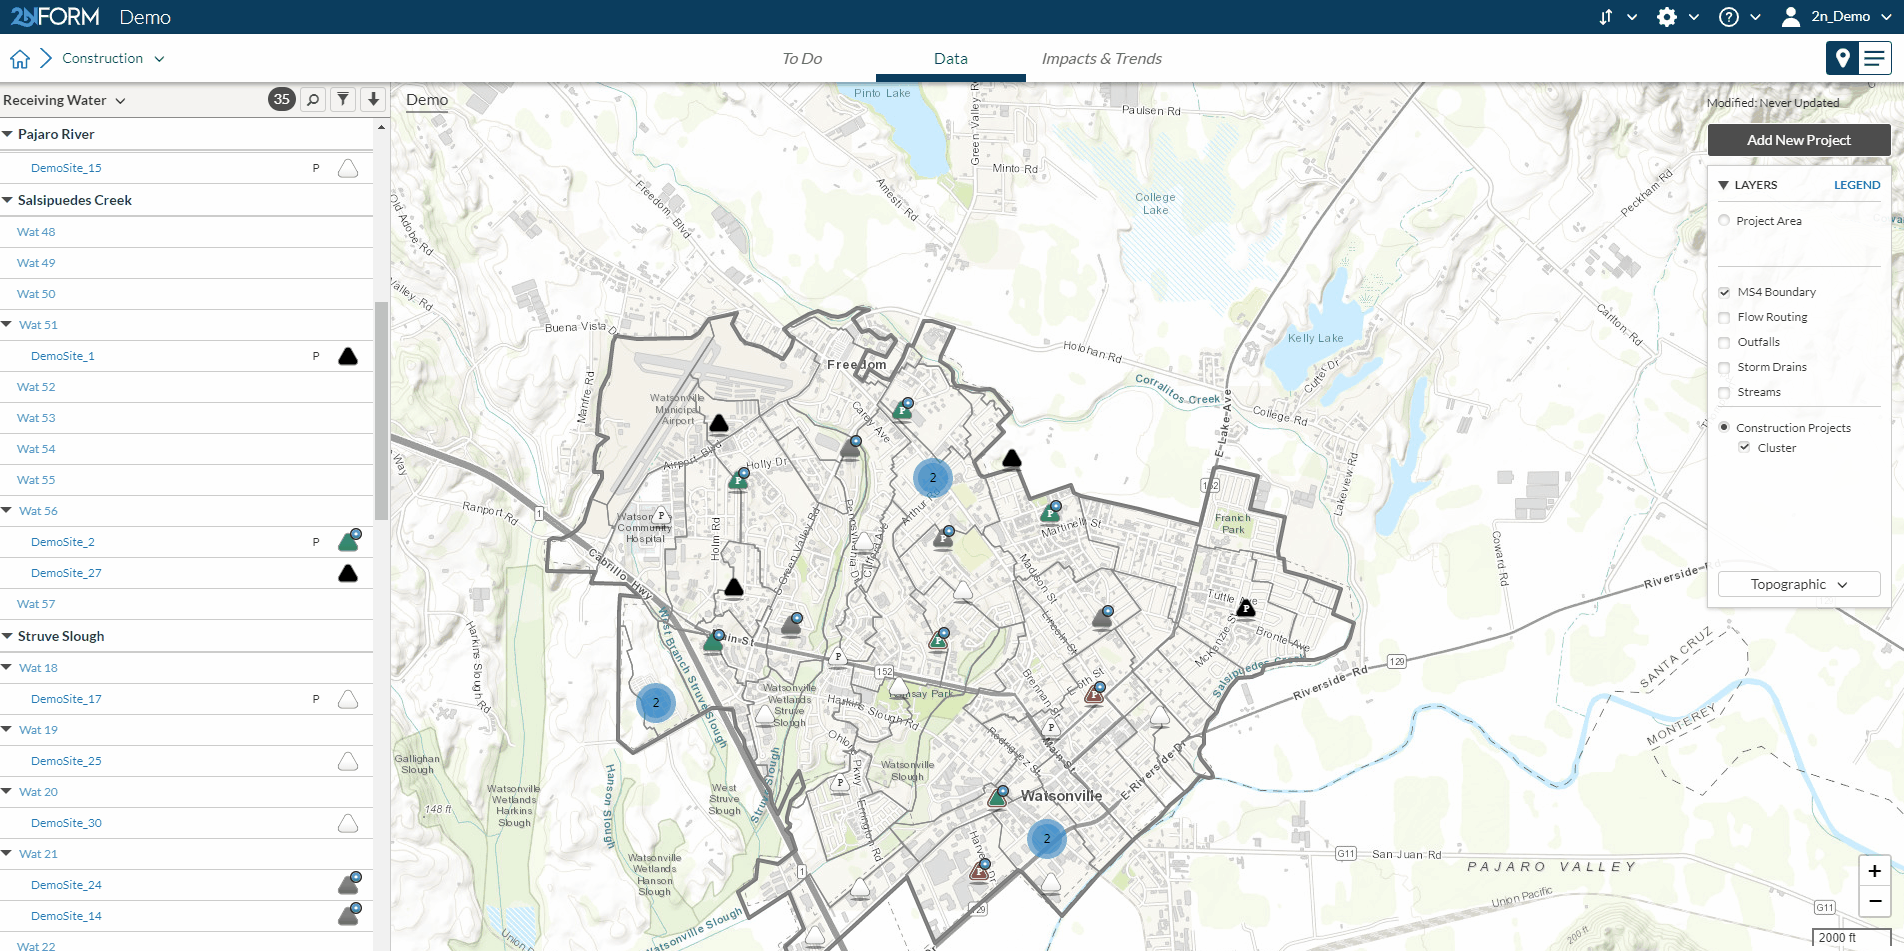Select Project Area radio button
Viewport: 1904px width, 951px height.
click(x=1724, y=221)
